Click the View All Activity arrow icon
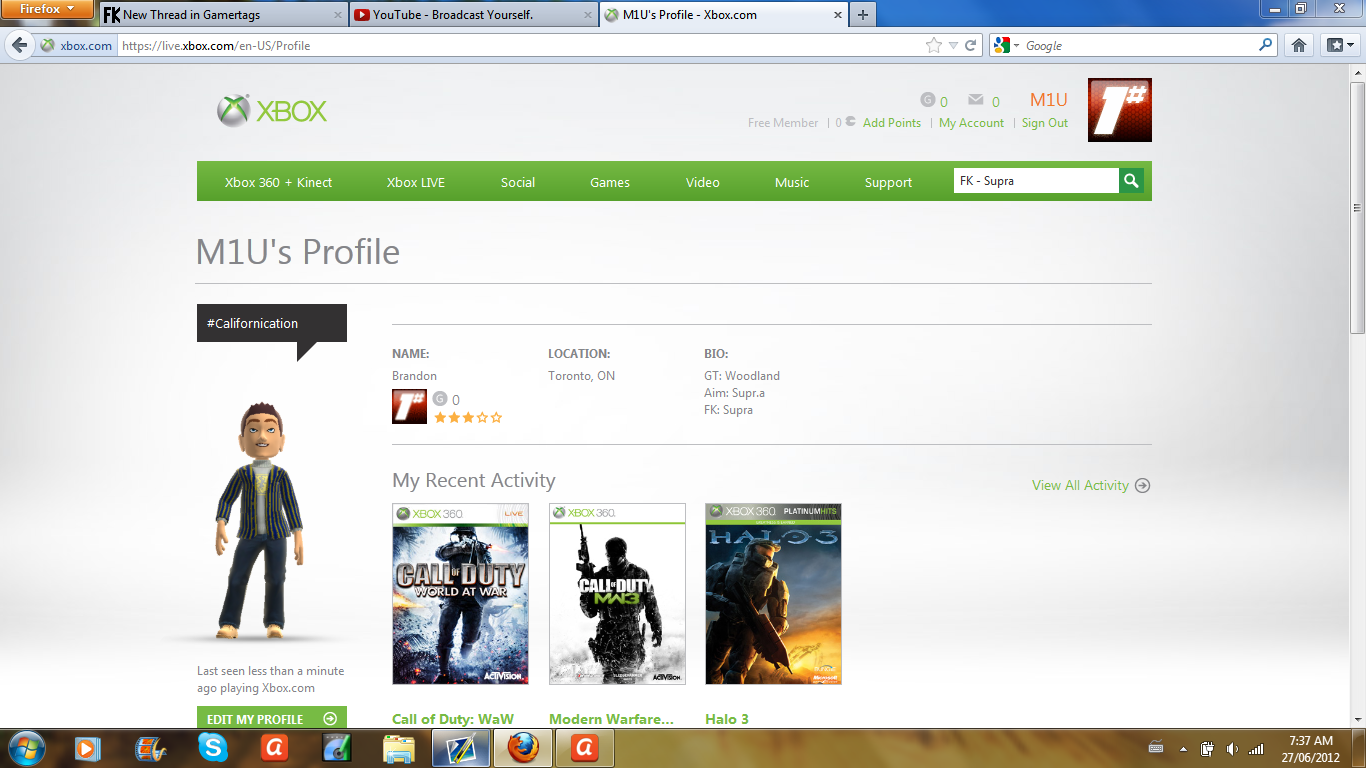Screen dimensions: 1366x768 point(1143,485)
